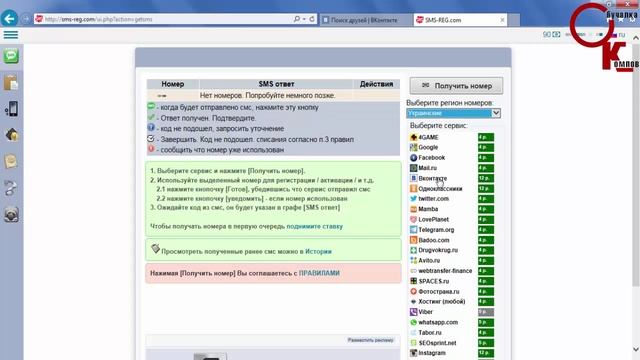The width and height of the screenshot is (640, 360).
Task: Select SPACES.ru in the service list
Action: [x=433, y=281]
